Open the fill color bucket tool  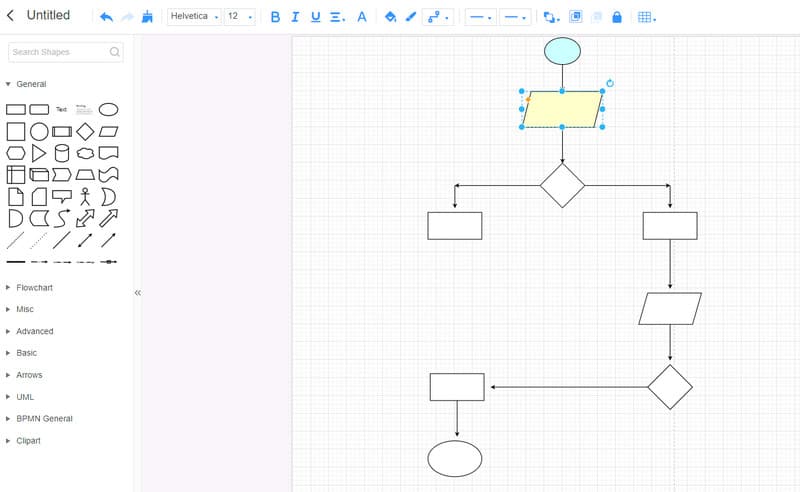click(390, 17)
